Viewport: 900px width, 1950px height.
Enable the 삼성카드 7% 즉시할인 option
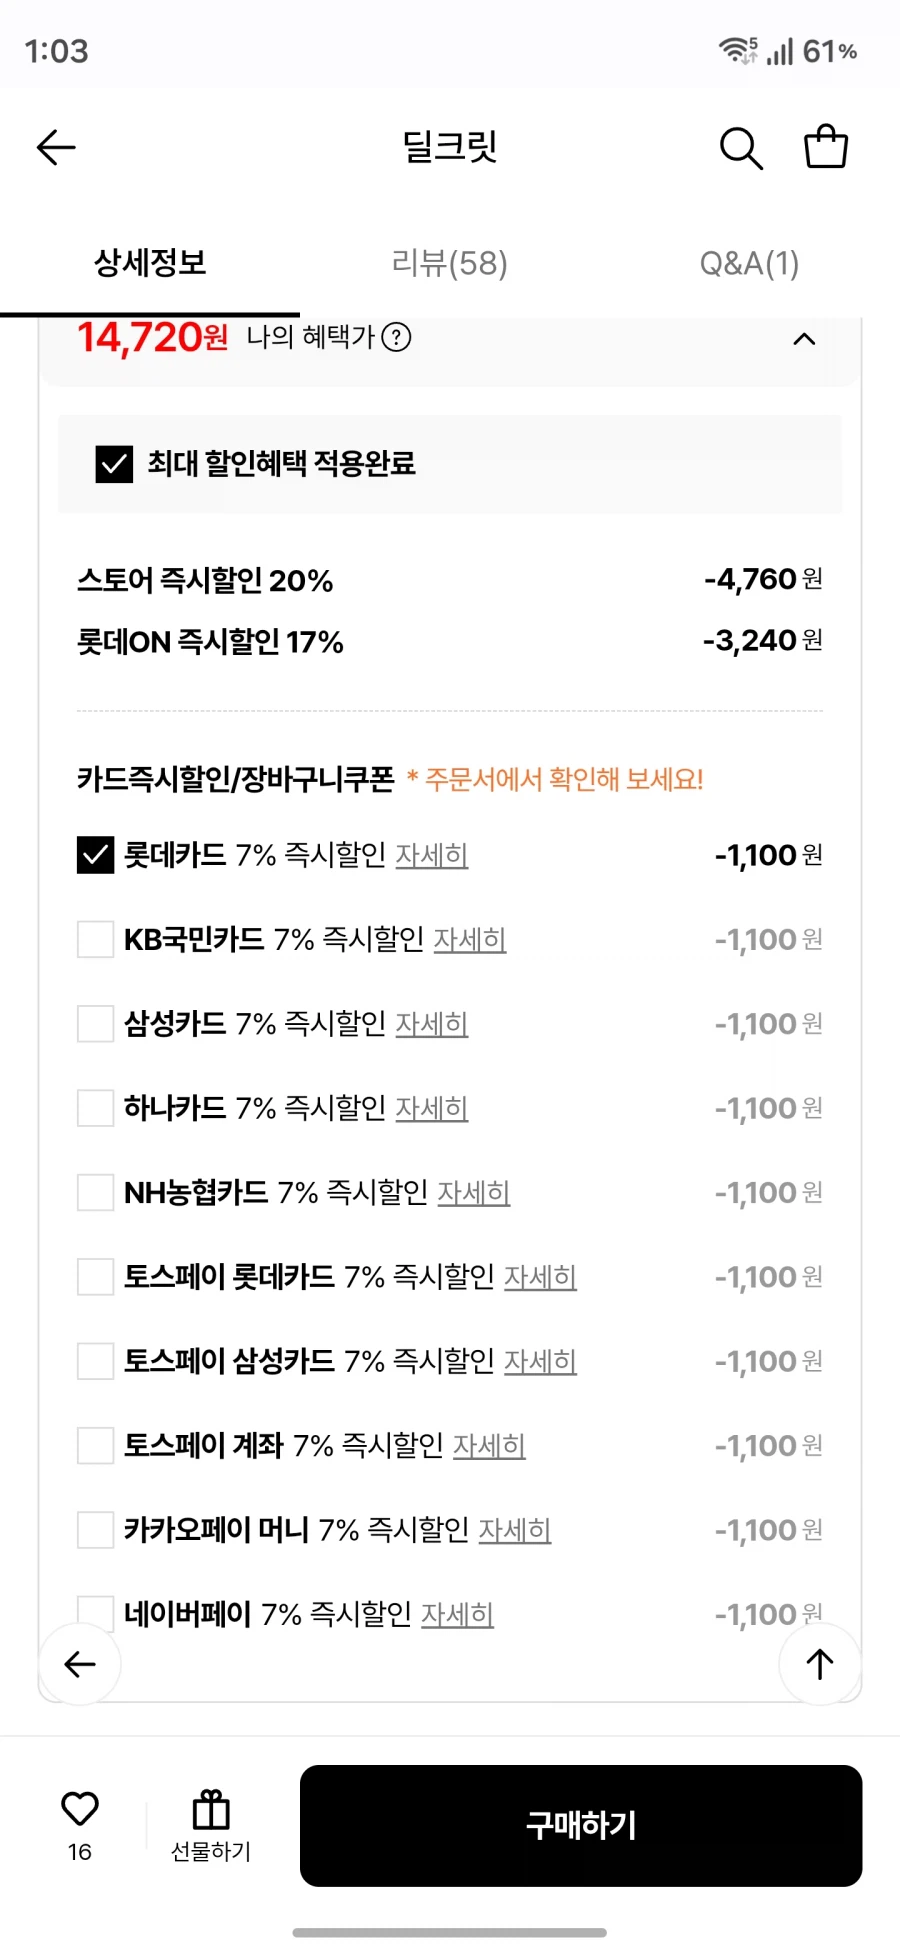(x=95, y=1023)
